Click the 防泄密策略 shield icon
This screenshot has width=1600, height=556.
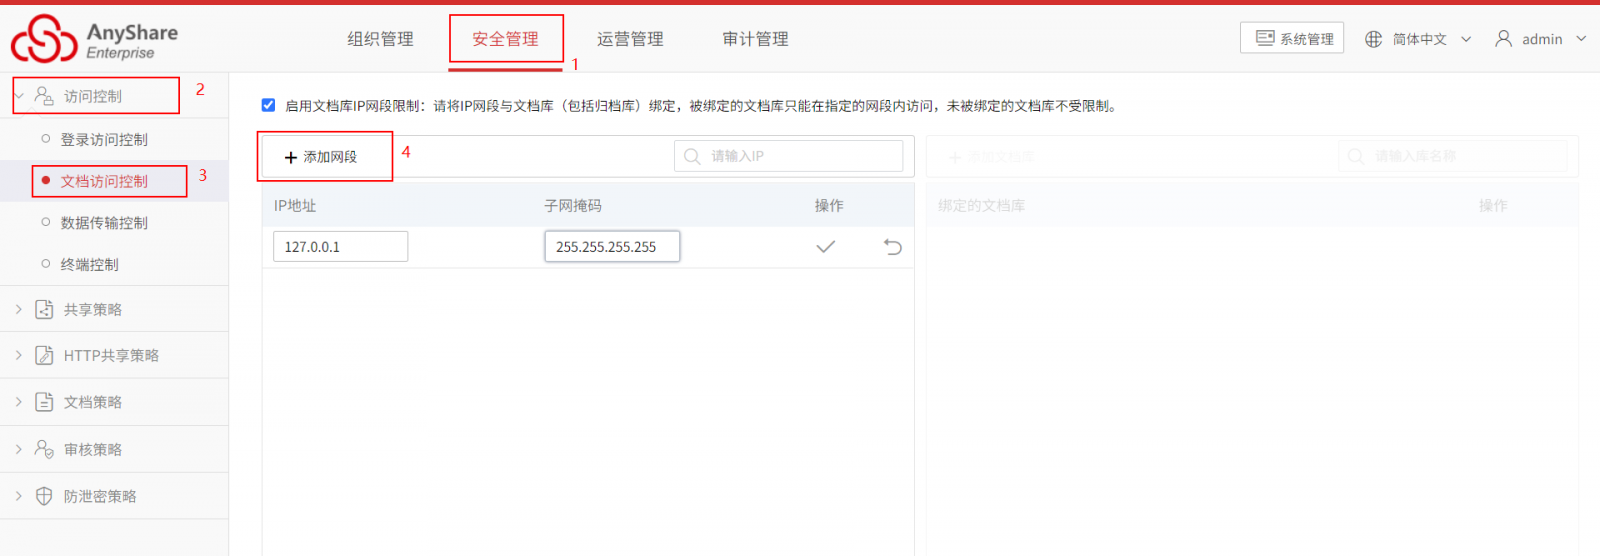point(44,496)
